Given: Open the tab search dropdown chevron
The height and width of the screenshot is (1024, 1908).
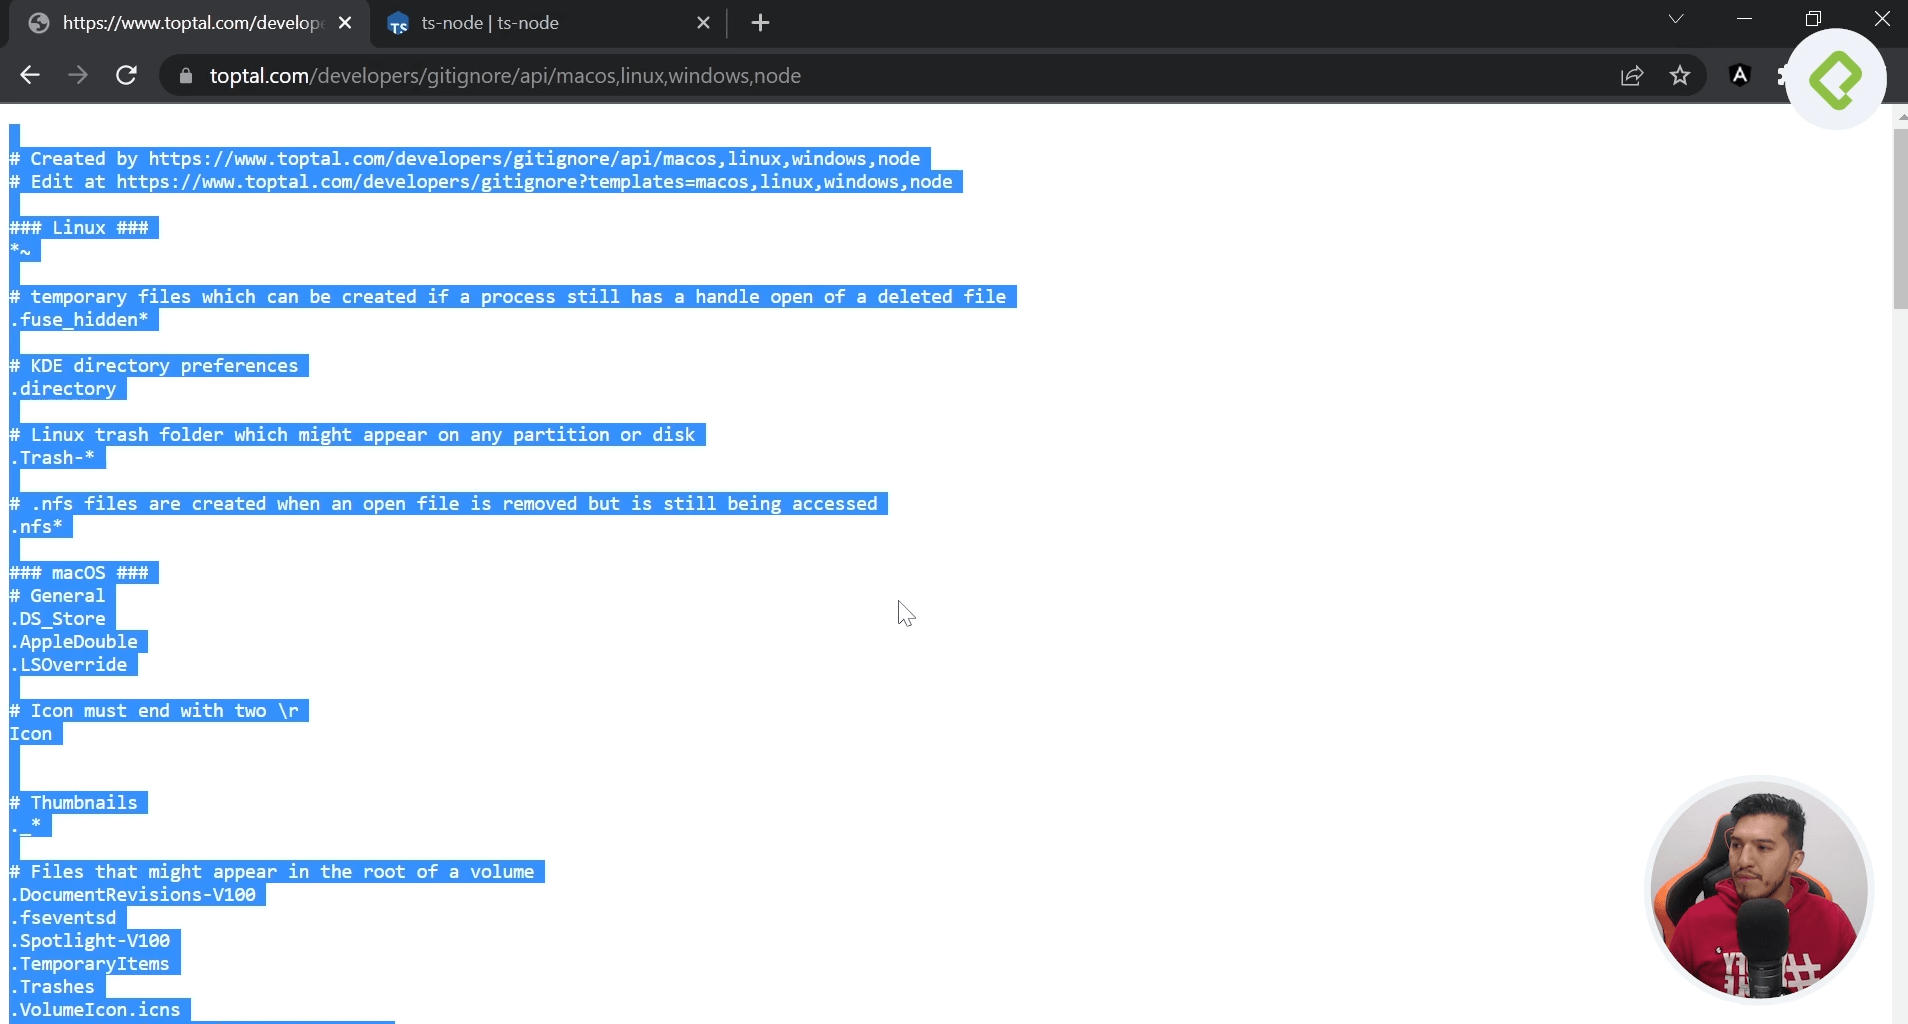Looking at the screenshot, I should click(x=1676, y=19).
